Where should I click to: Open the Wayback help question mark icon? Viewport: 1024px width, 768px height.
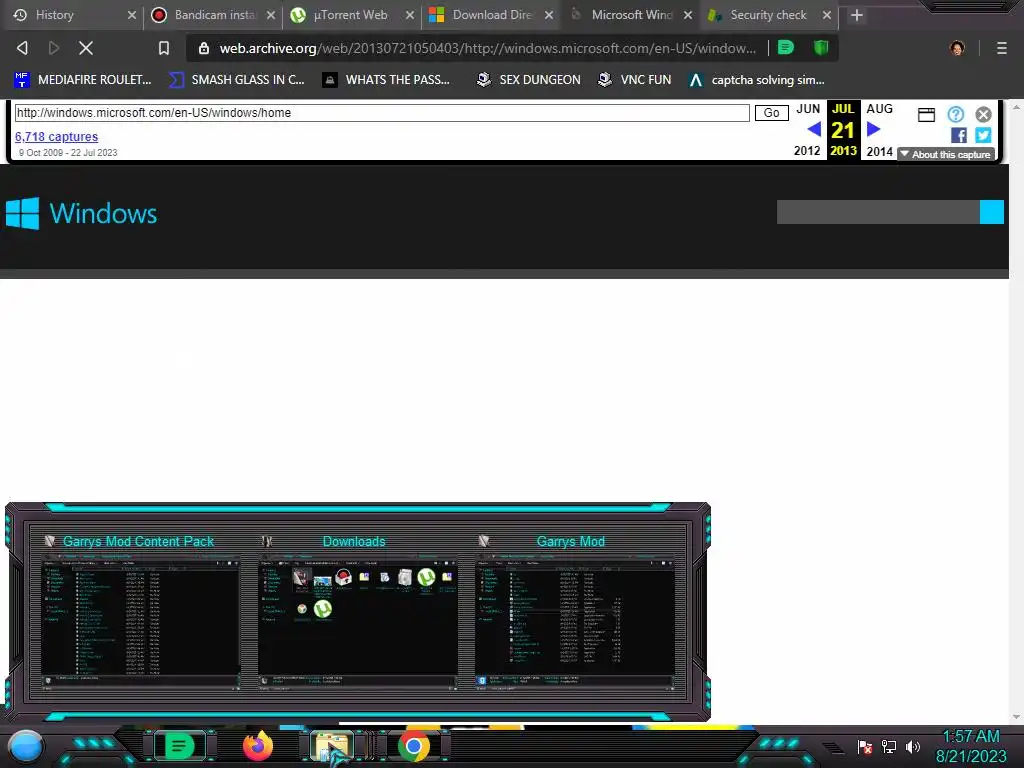click(x=955, y=115)
